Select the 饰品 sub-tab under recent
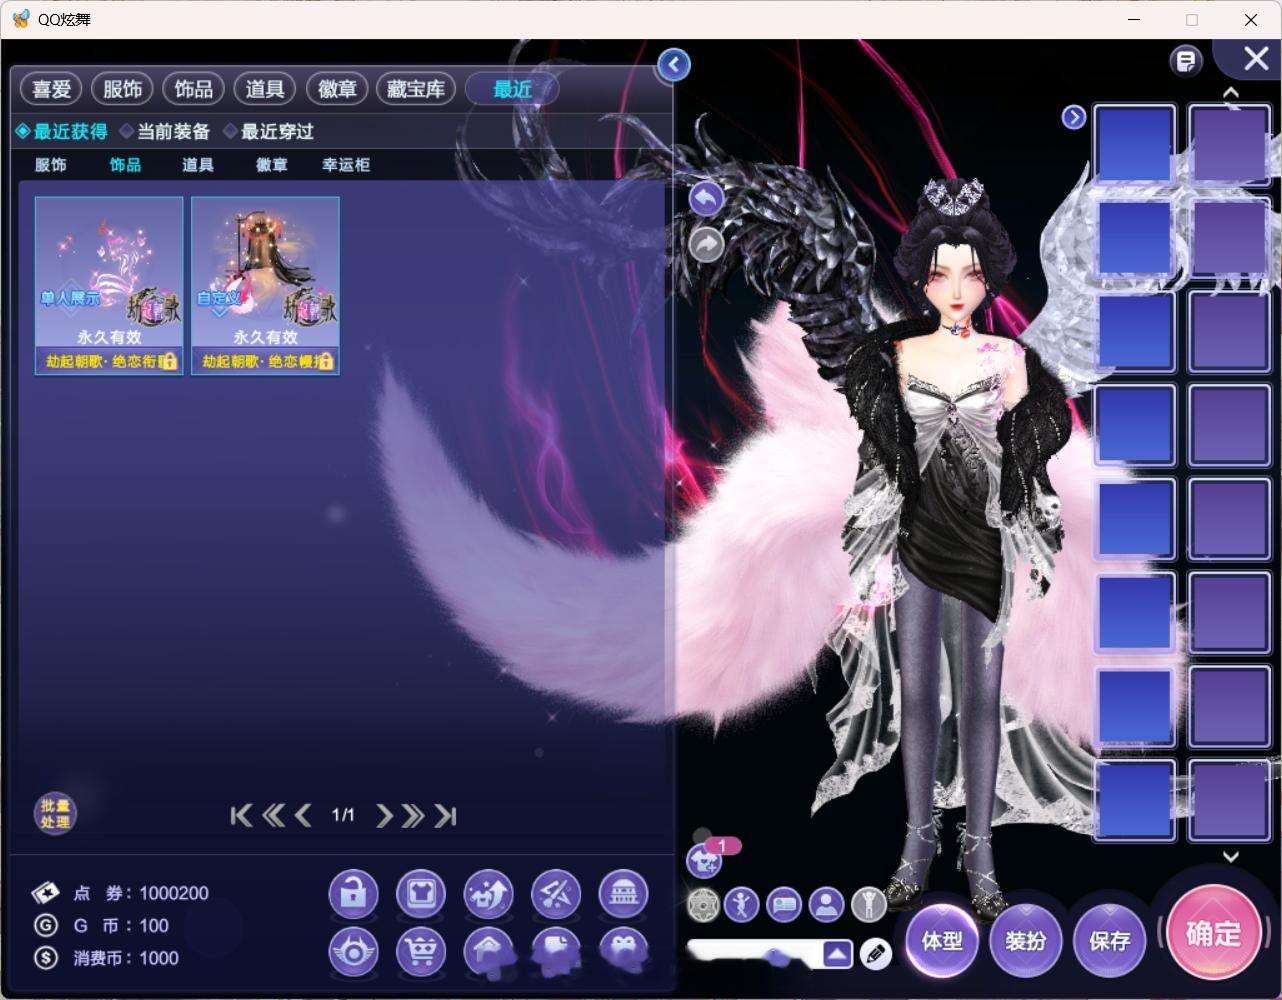The height and width of the screenshot is (1000, 1282). (125, 165)
